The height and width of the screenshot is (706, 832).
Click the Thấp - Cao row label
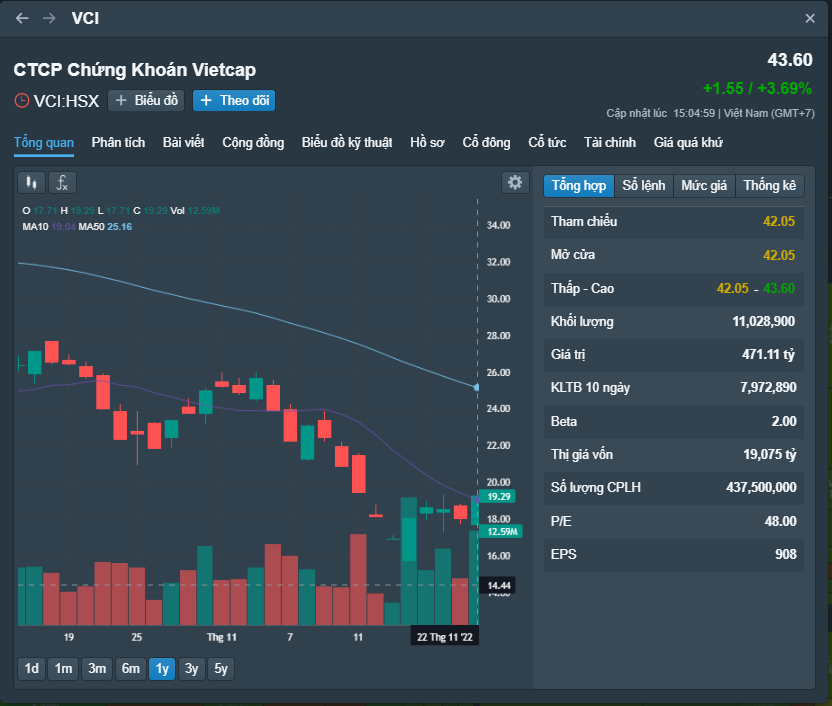582,288
